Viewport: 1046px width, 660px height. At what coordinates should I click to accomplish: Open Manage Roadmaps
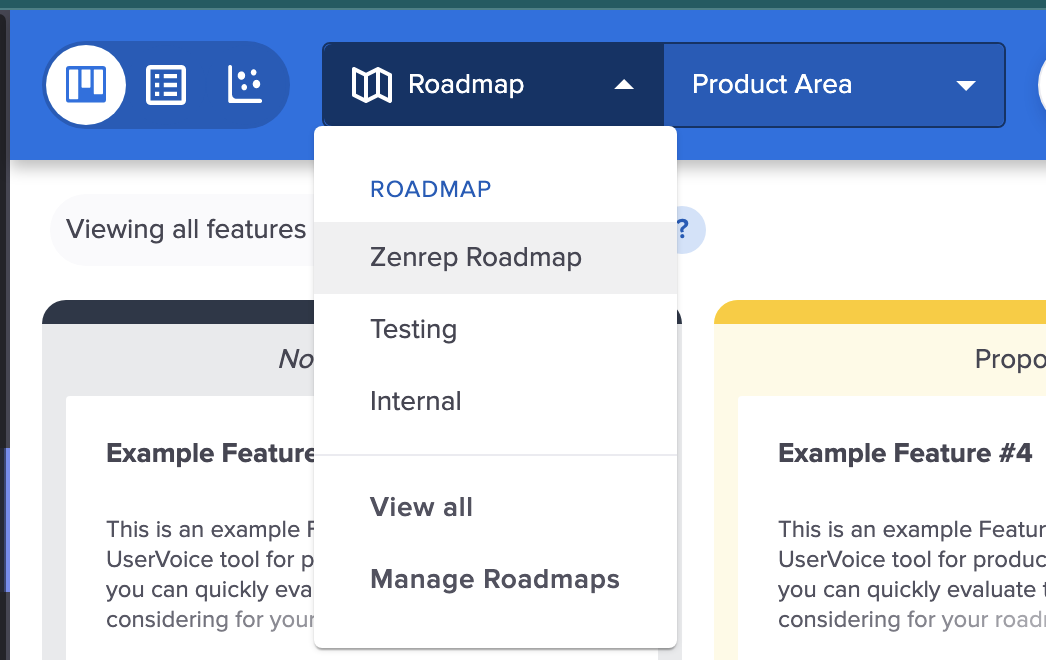point(496,579)
